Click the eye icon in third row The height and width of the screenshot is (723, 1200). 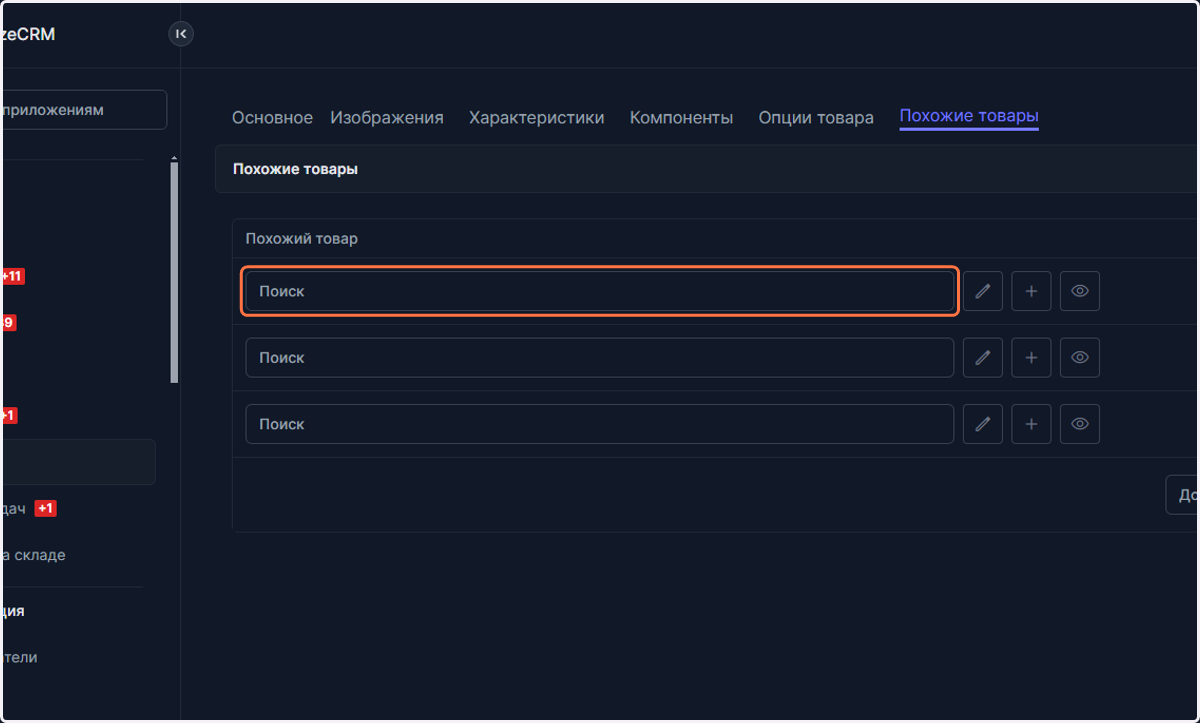point(1080,424)
